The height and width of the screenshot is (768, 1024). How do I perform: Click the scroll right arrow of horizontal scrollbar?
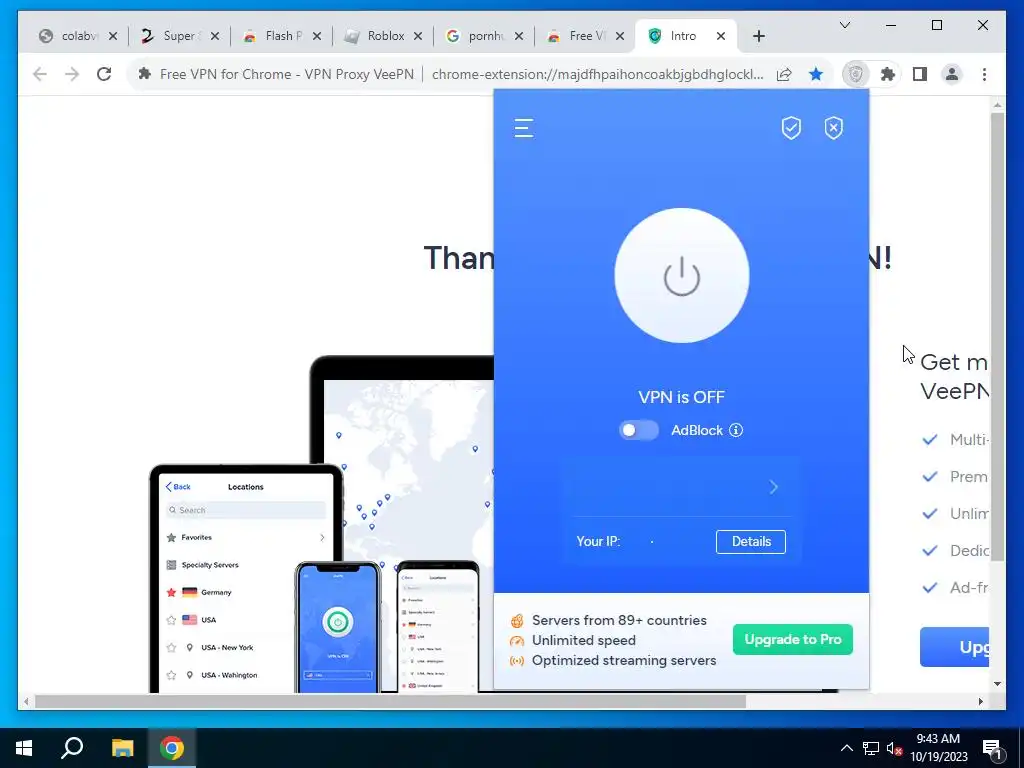pos(980,701)
